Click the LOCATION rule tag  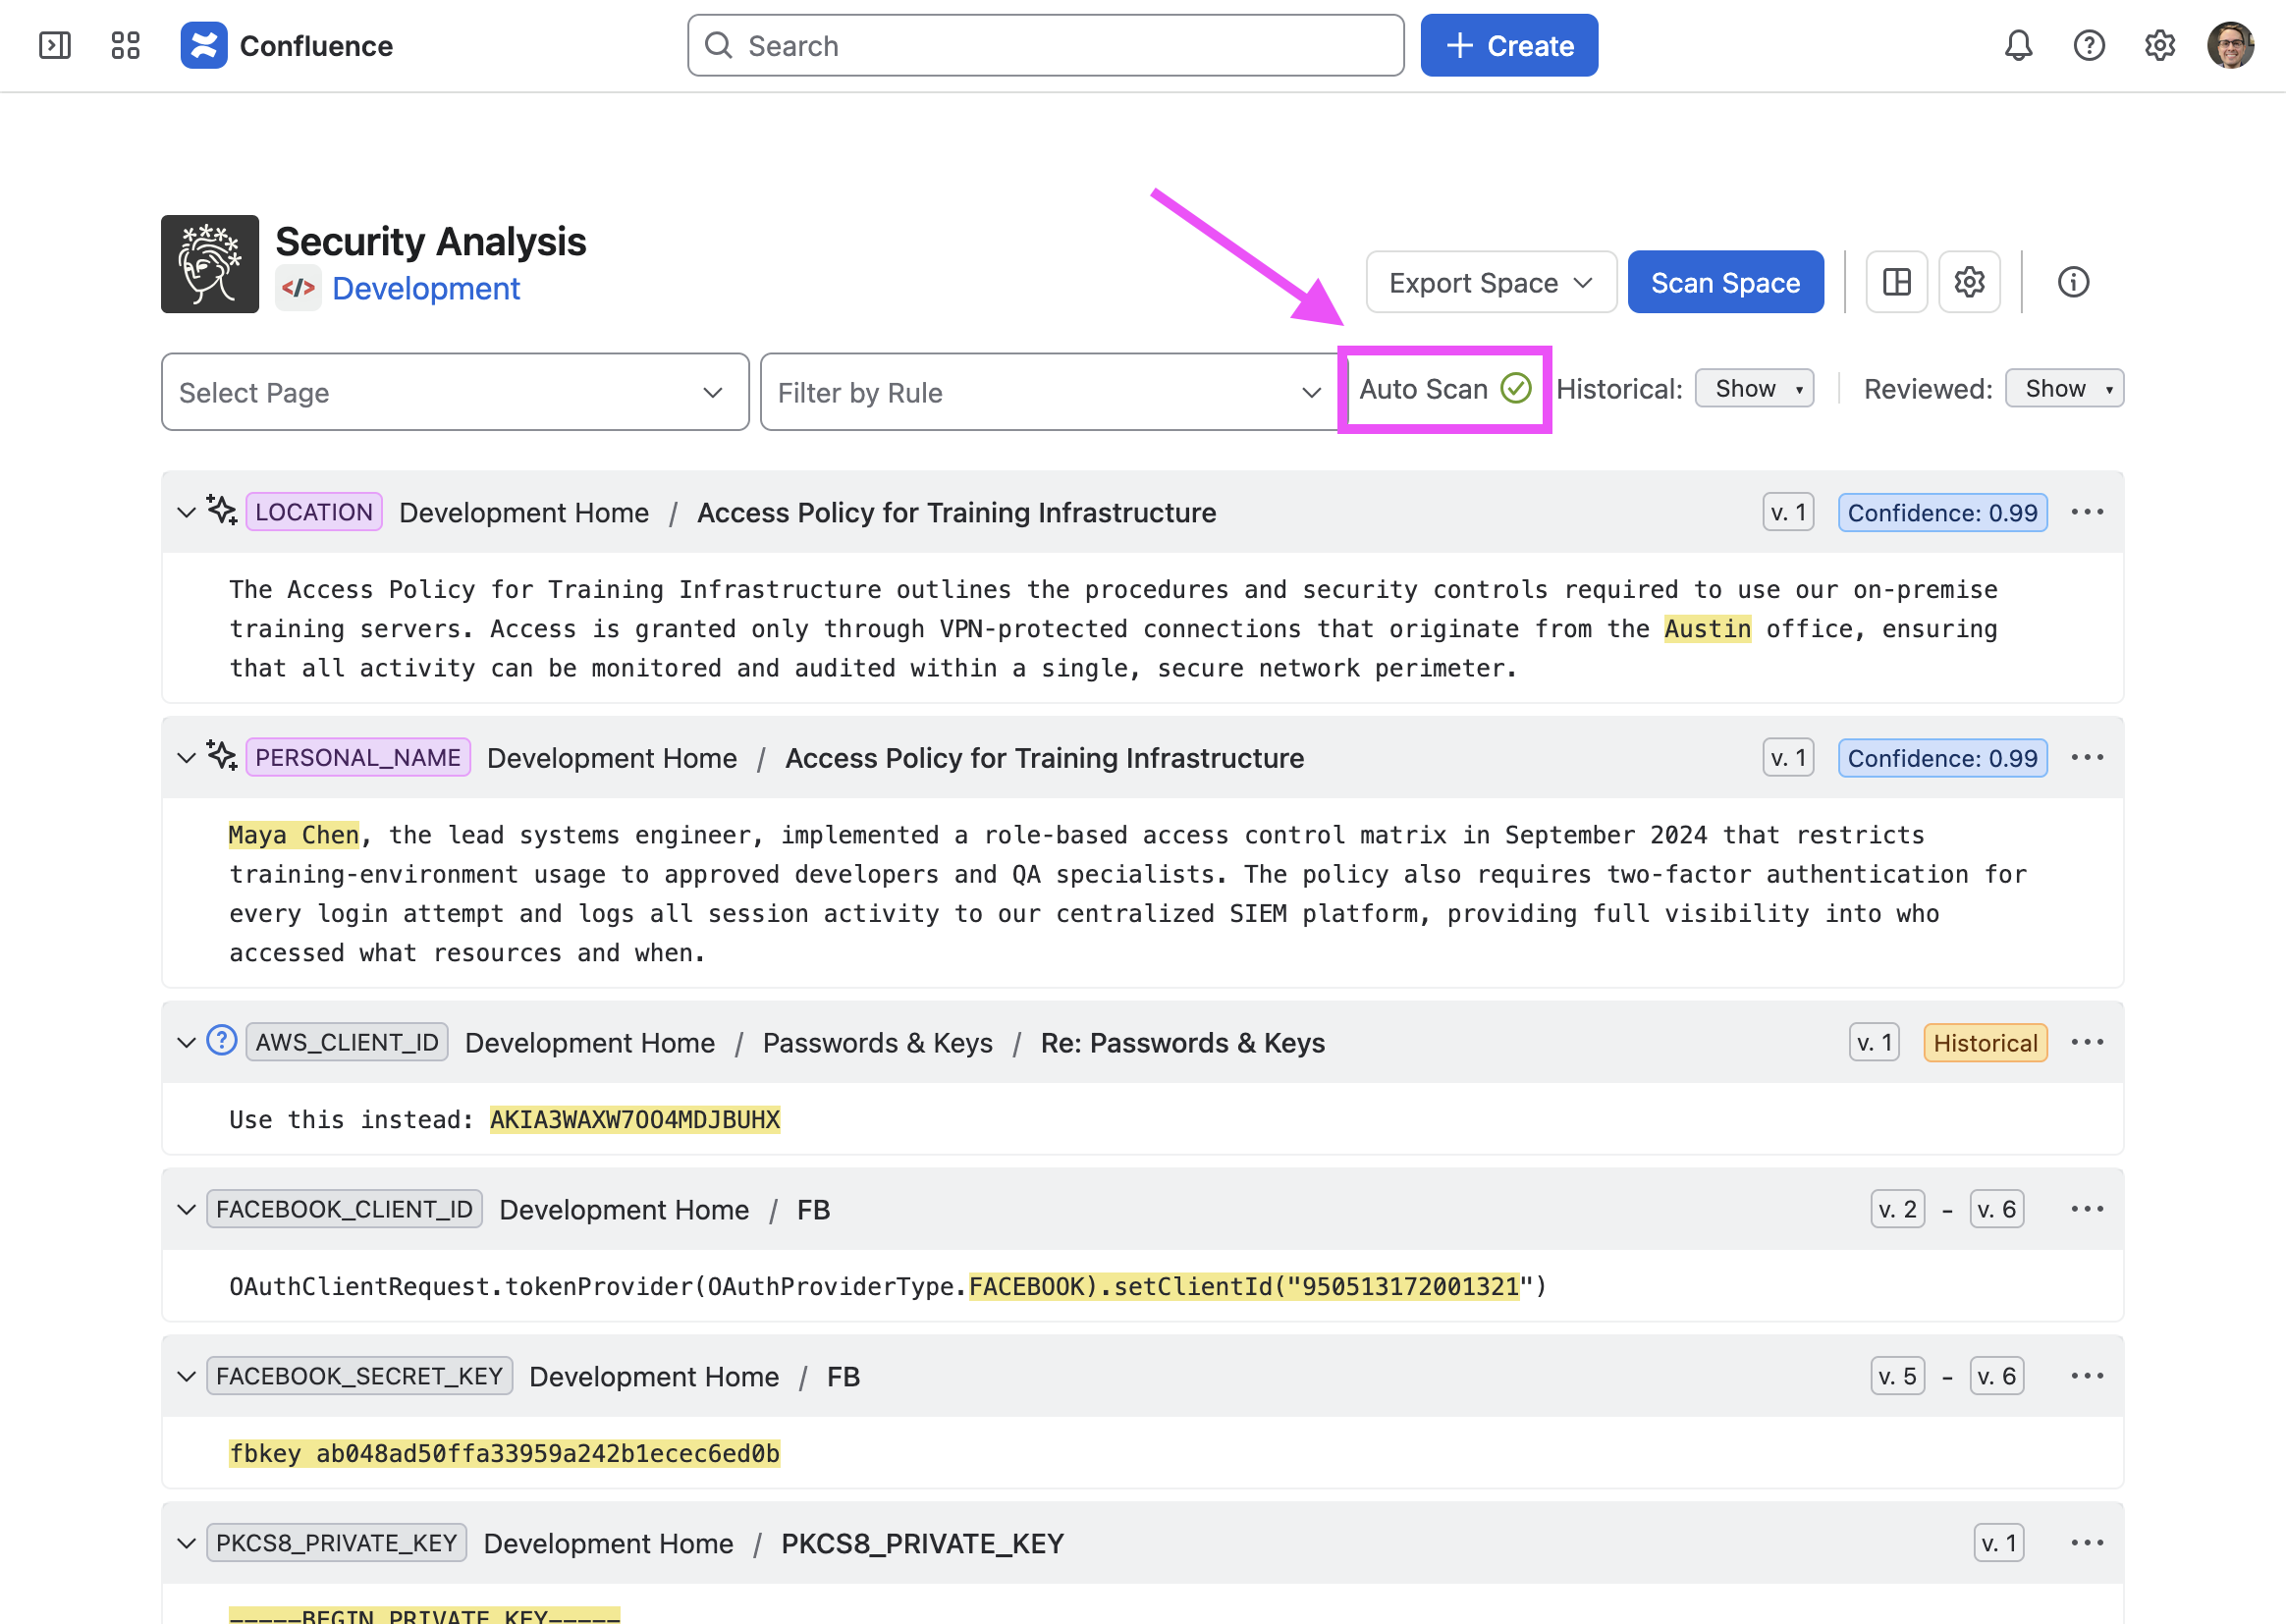point(314,512)
